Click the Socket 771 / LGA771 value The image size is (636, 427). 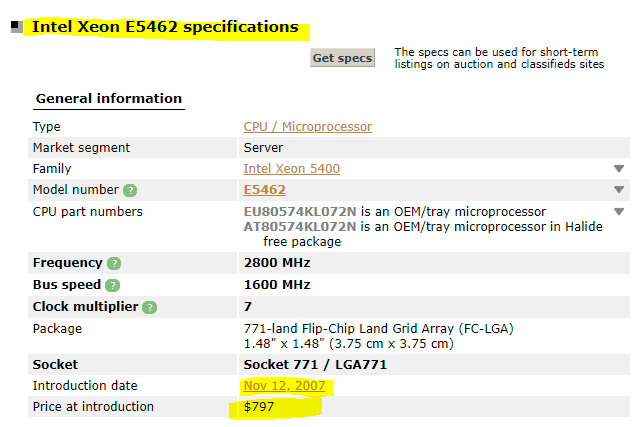click(x=313, y=365)
